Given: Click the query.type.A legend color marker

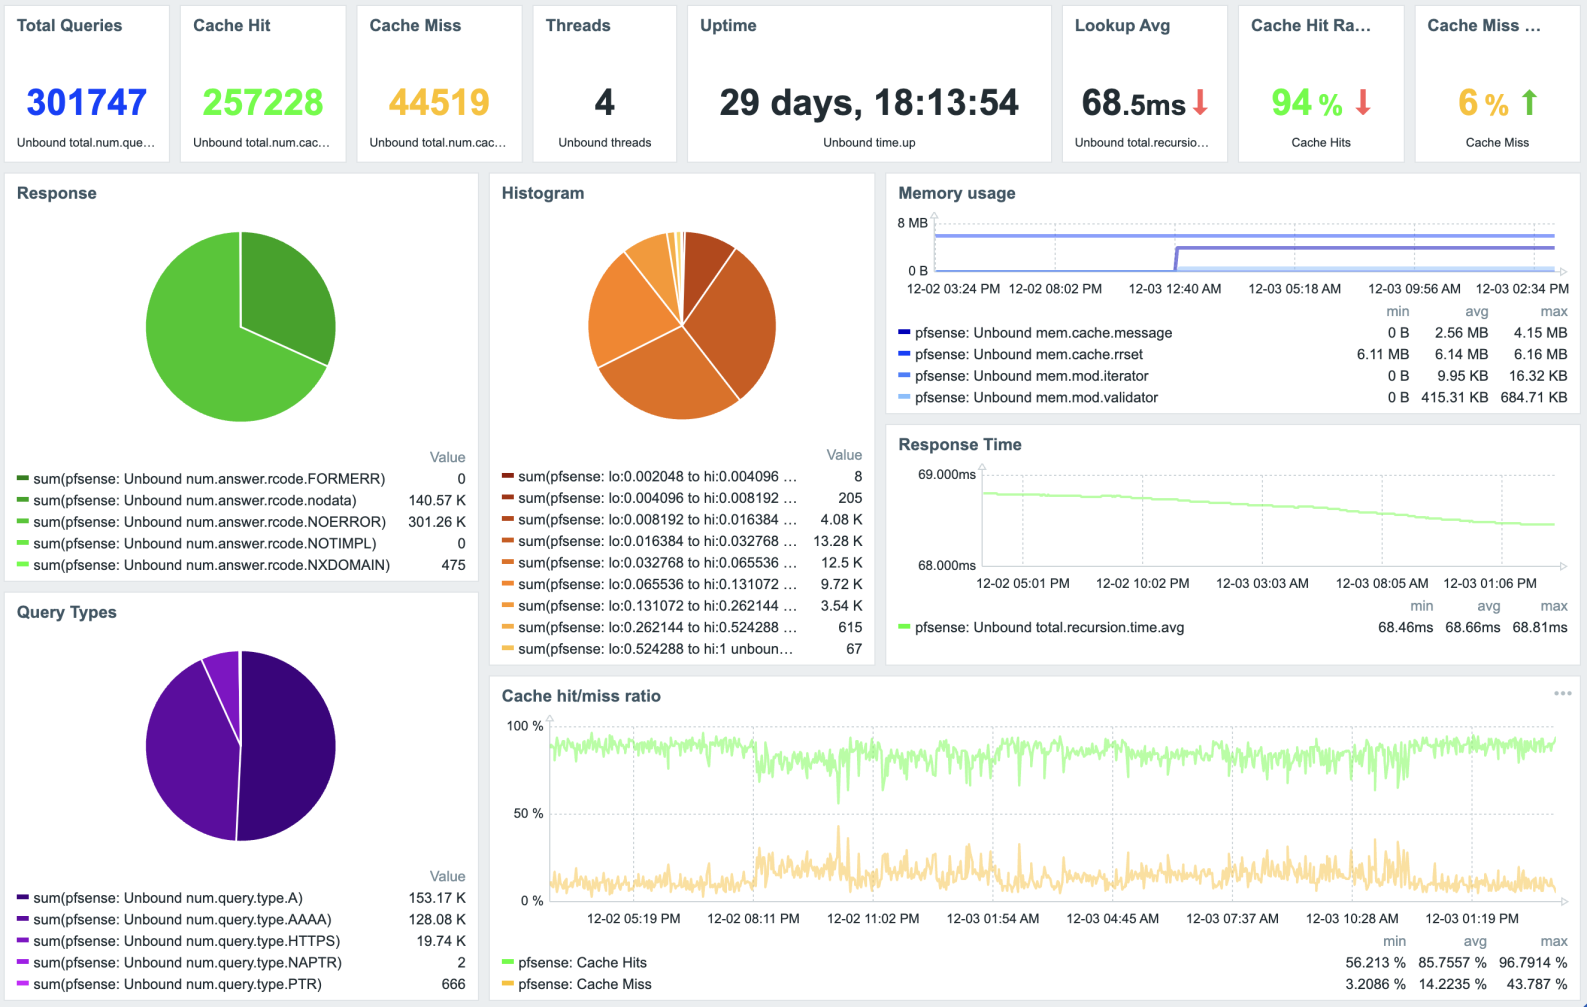Looking at the screenshot, I should click(x=23, y=898).
